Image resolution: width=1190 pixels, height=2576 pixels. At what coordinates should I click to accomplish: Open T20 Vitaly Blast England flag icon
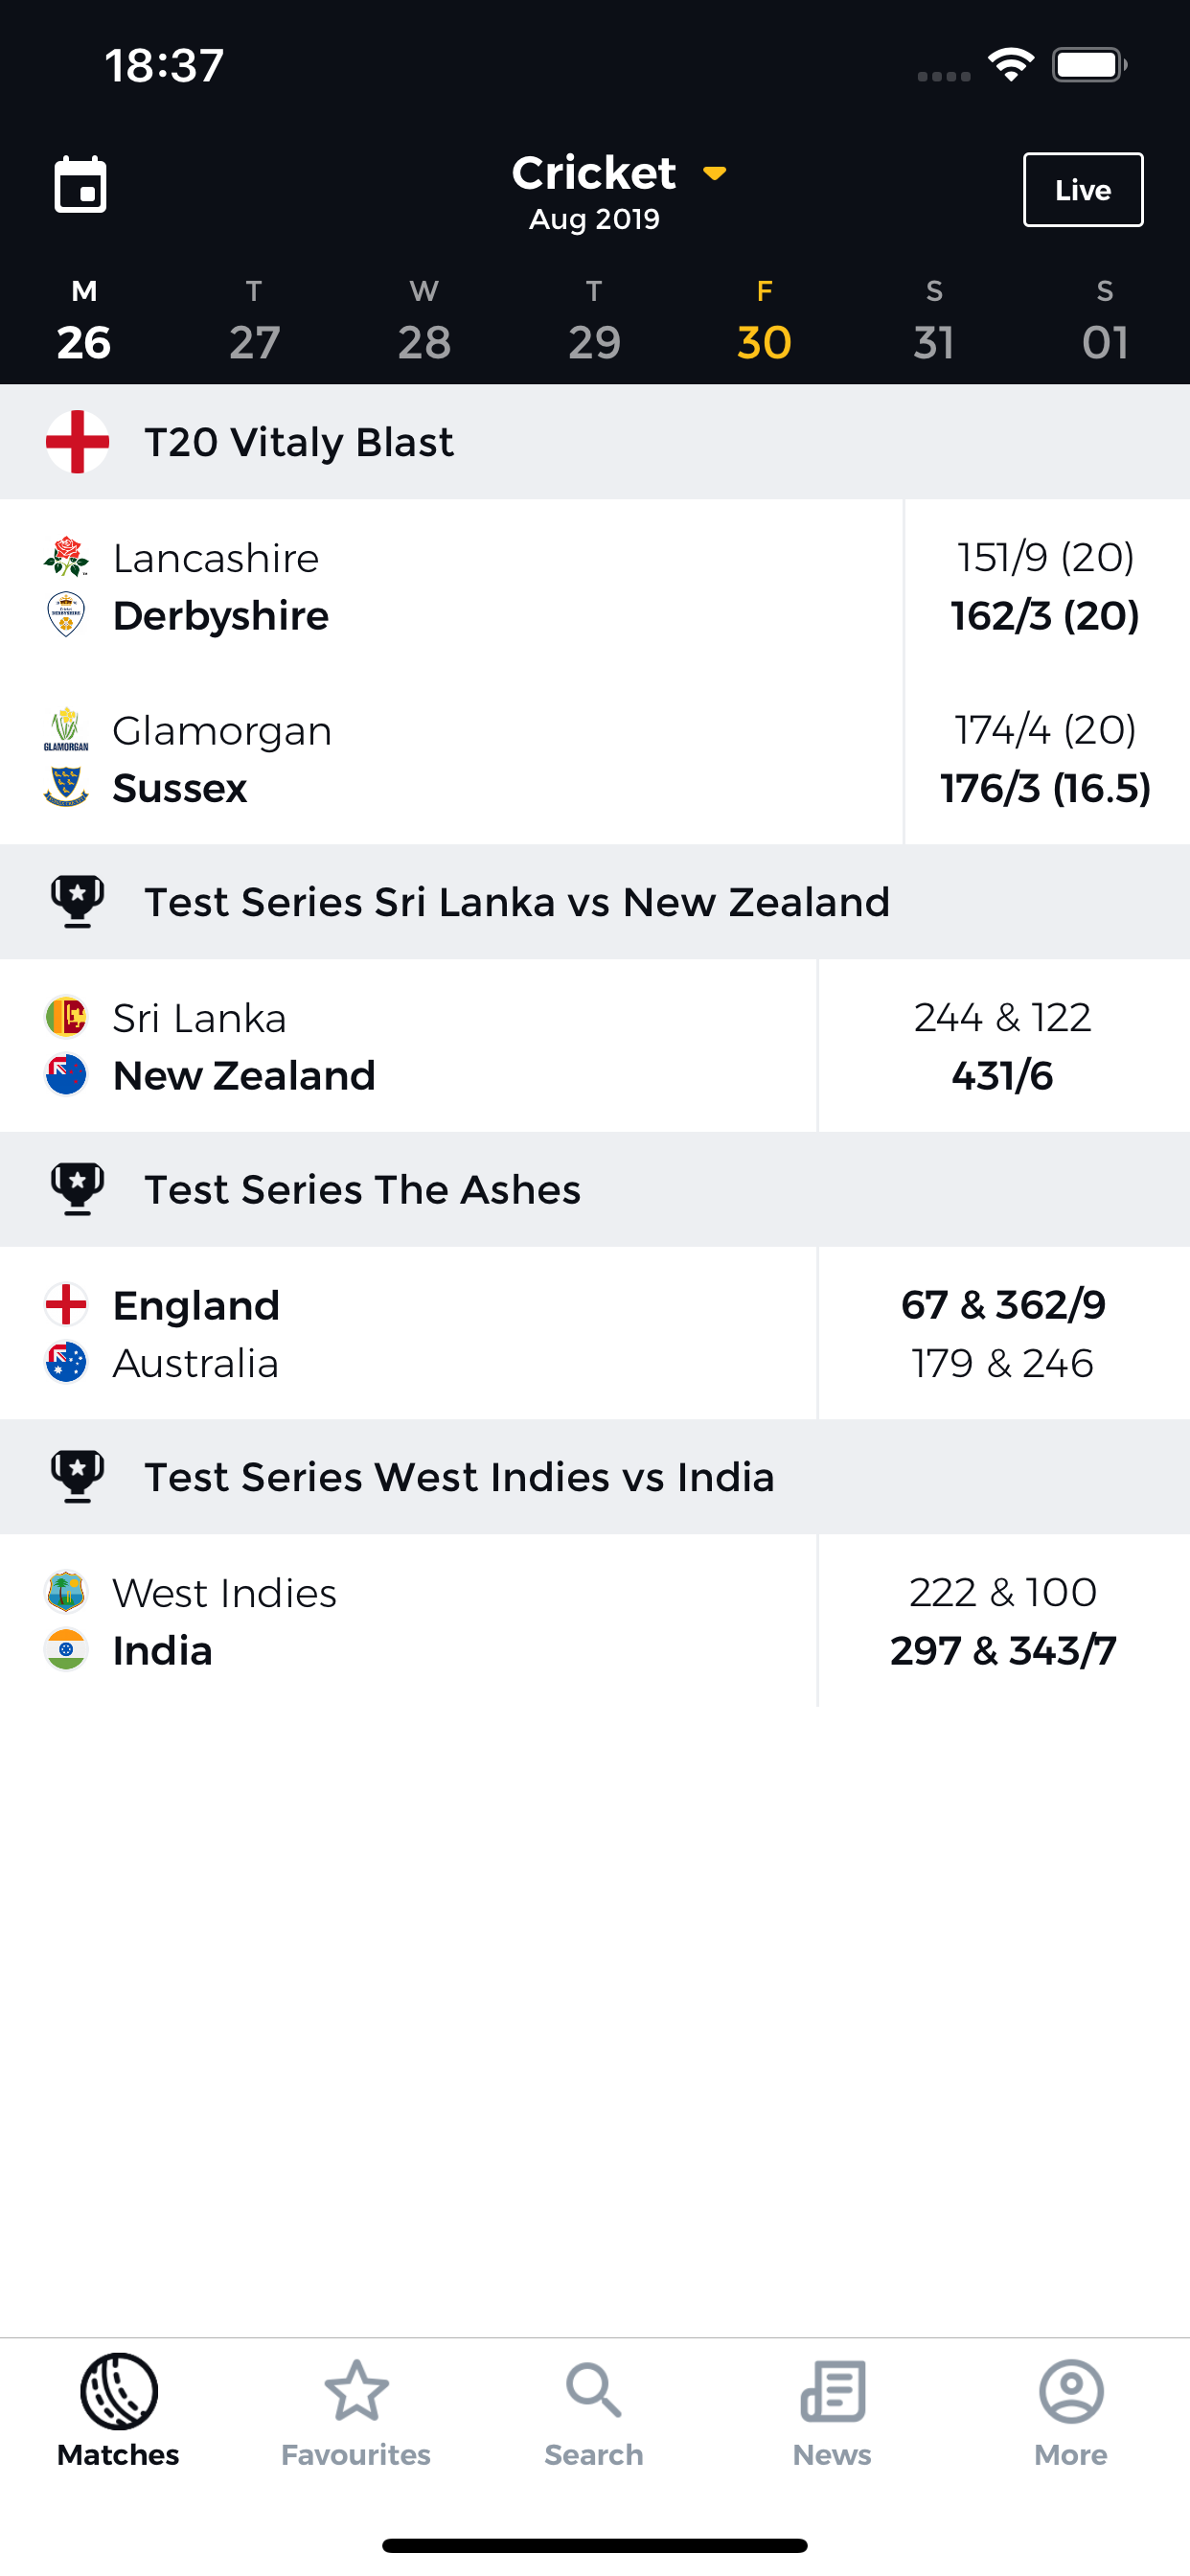point(77,442)
